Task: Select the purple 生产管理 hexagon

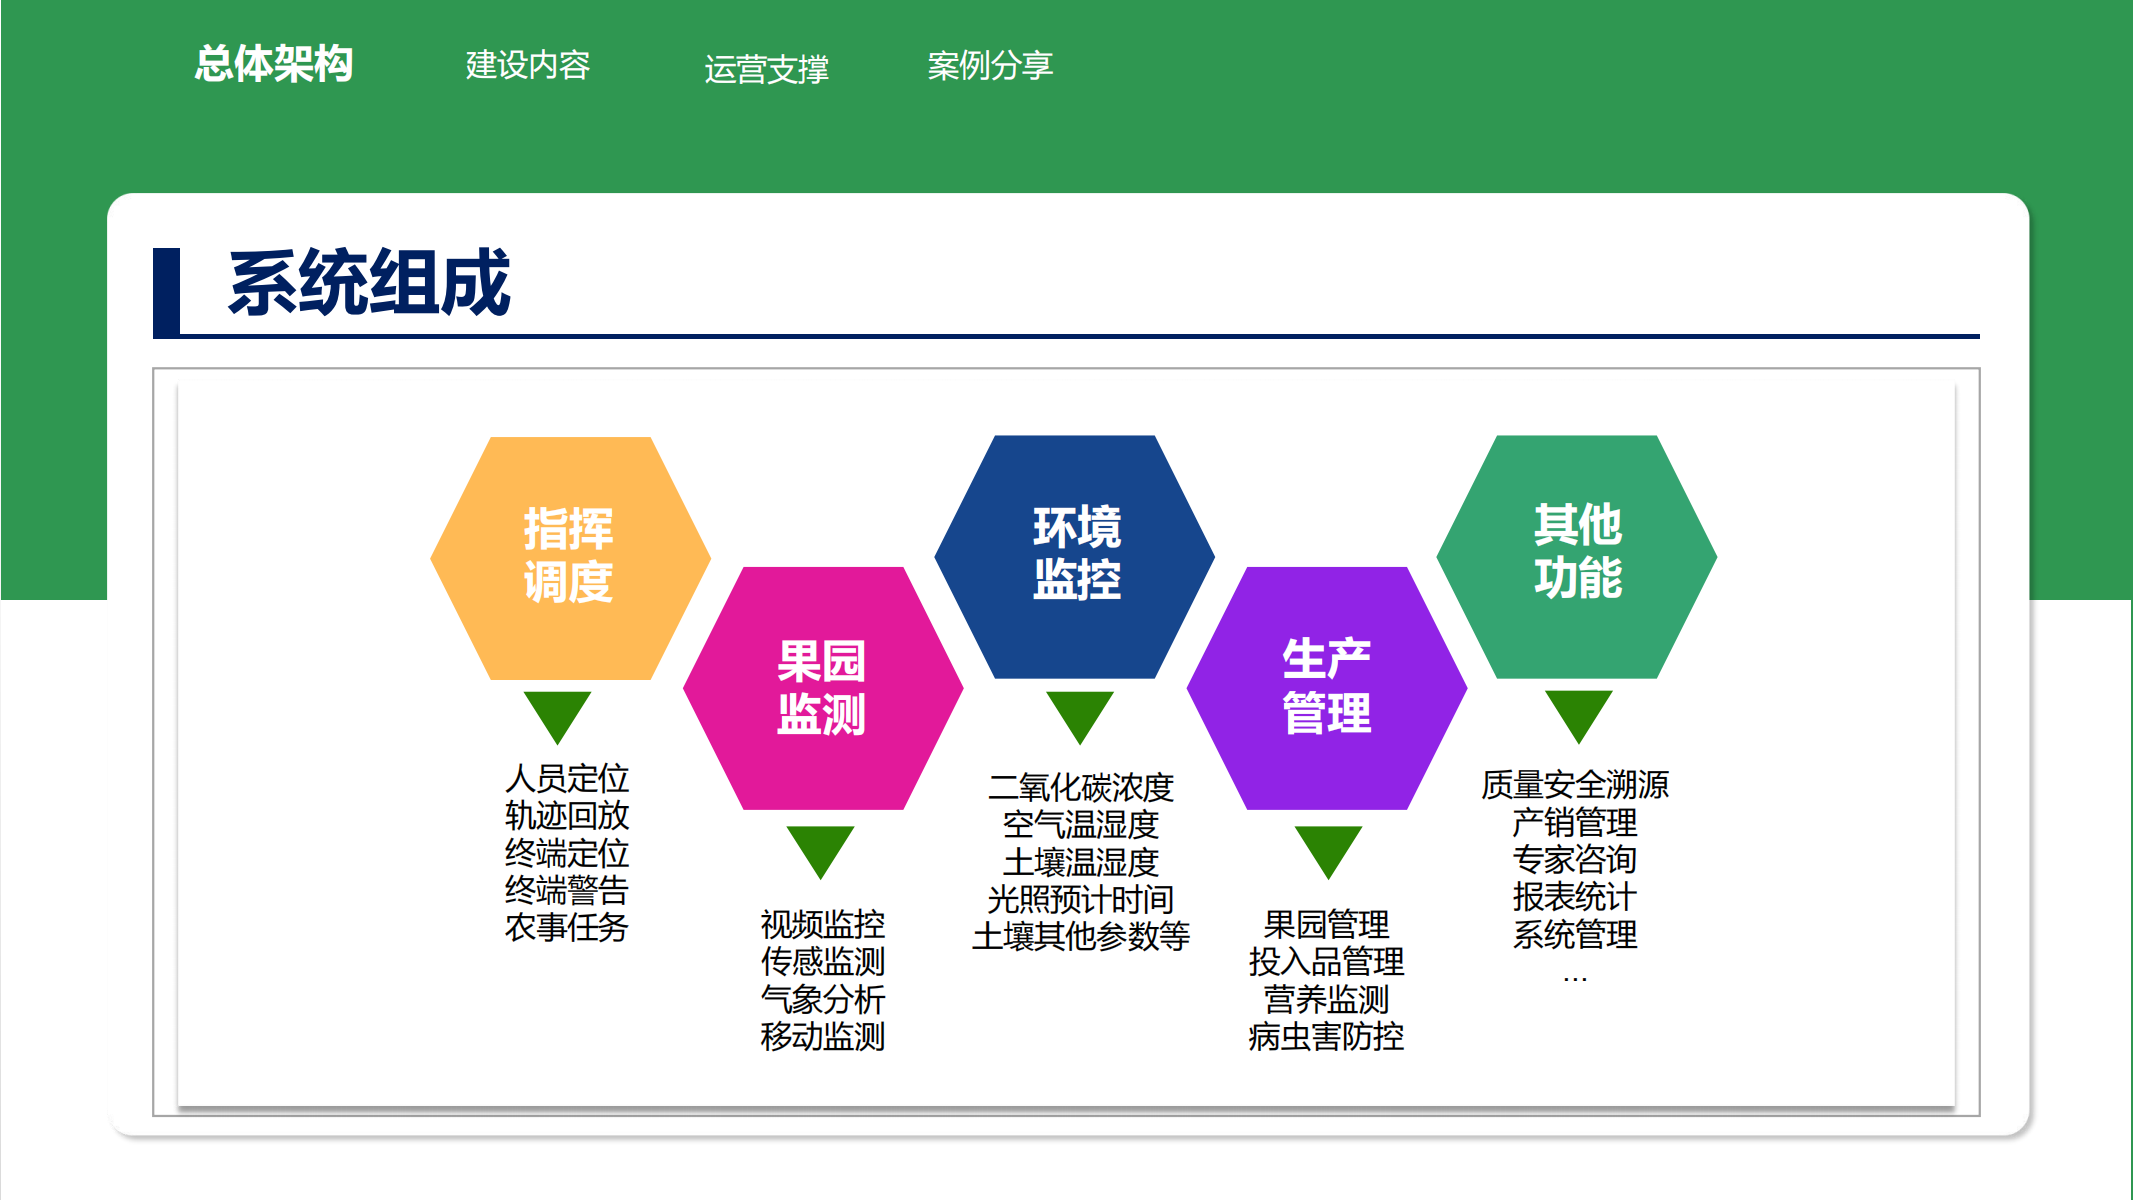Action: click(x=1326, y=688)
